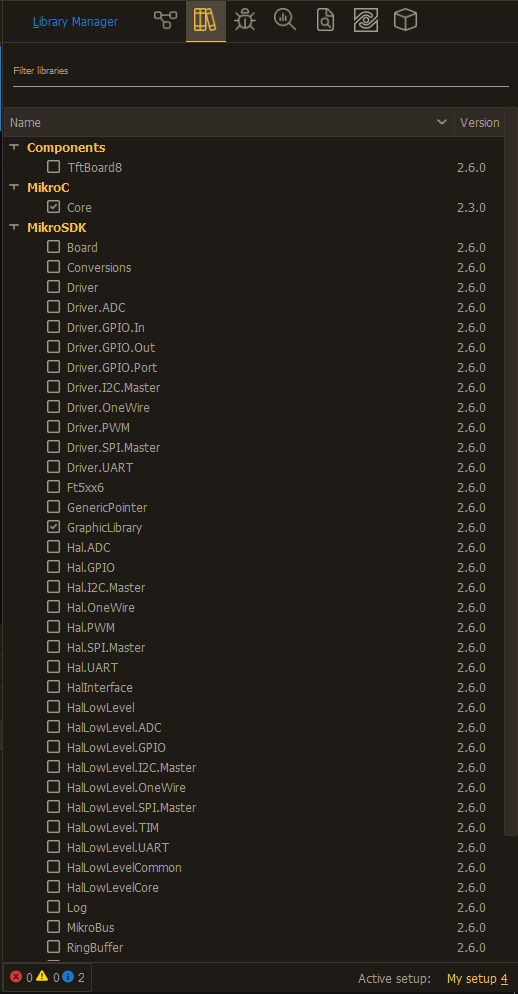Open the package cube icon panel

405,21
